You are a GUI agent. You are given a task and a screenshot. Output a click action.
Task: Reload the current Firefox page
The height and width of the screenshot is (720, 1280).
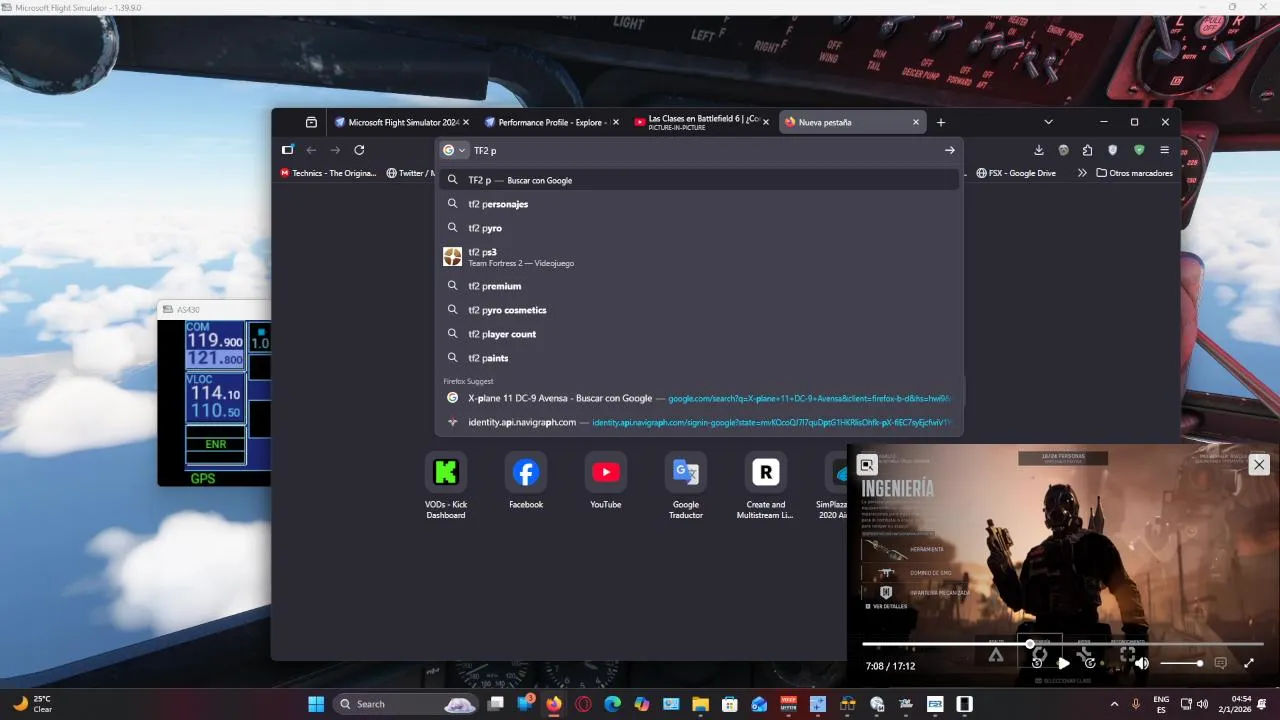click(x=359, y=150)
